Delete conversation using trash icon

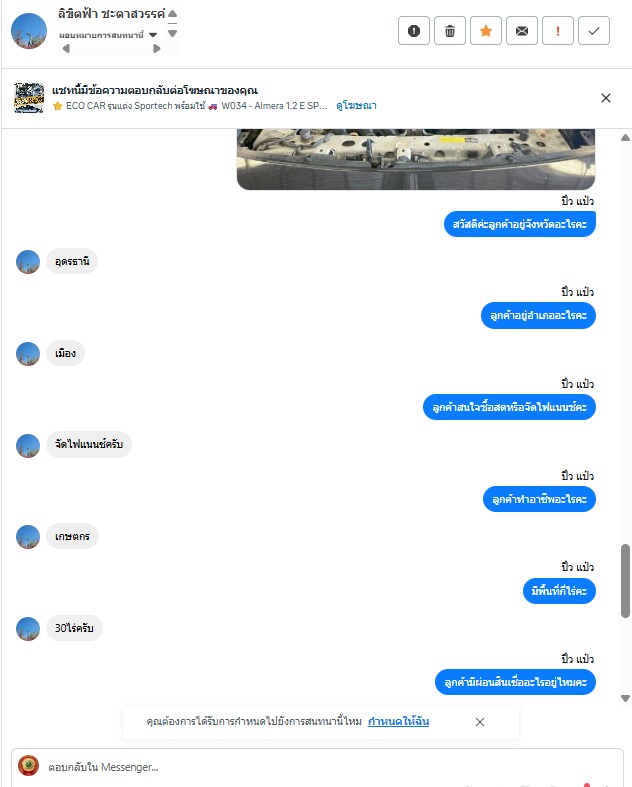click(450, 31)
